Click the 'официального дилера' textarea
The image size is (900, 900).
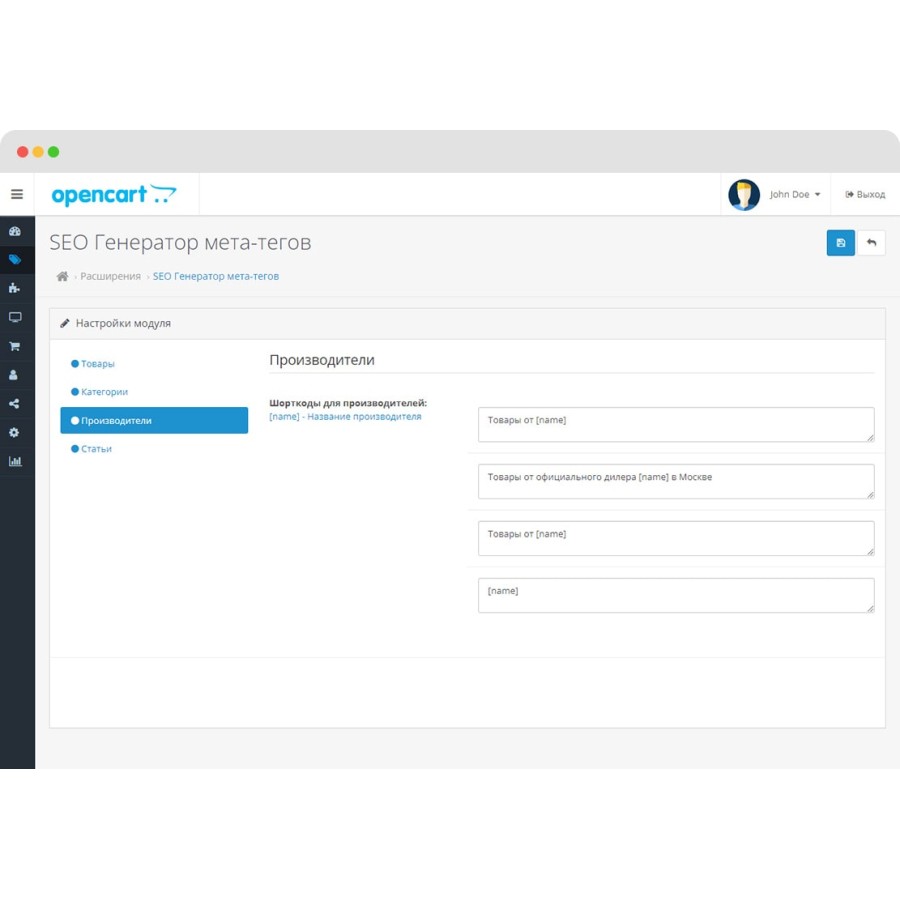pos(676,482)
